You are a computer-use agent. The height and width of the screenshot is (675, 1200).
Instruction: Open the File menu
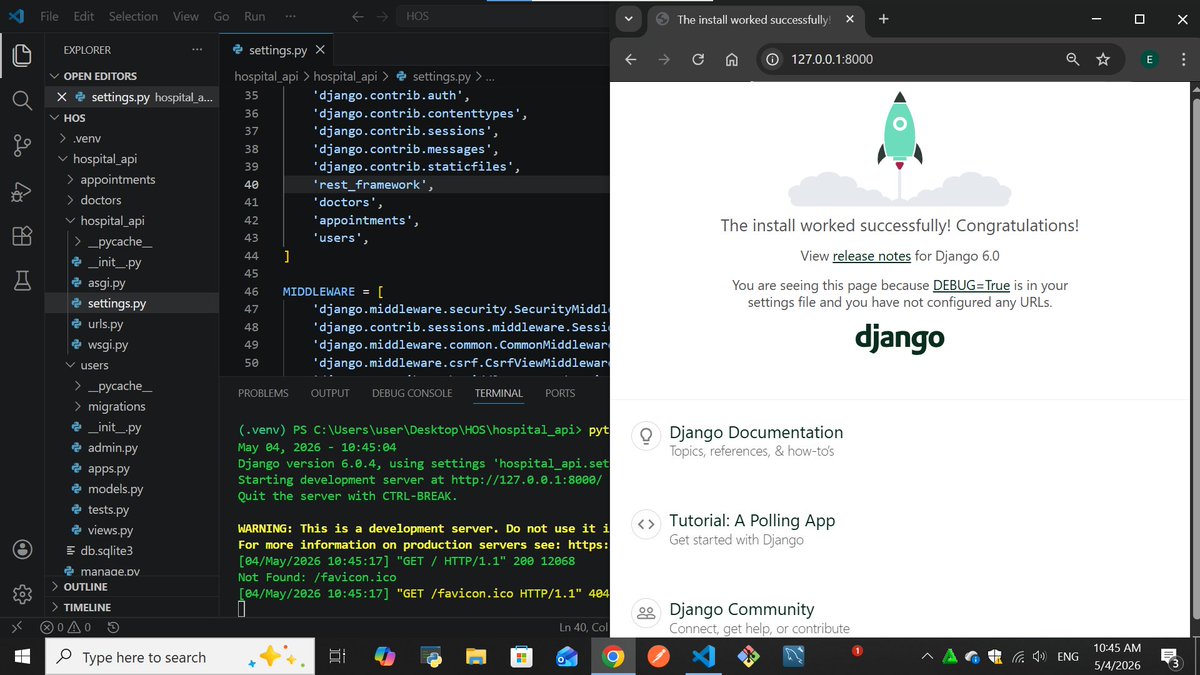(49, 17)
